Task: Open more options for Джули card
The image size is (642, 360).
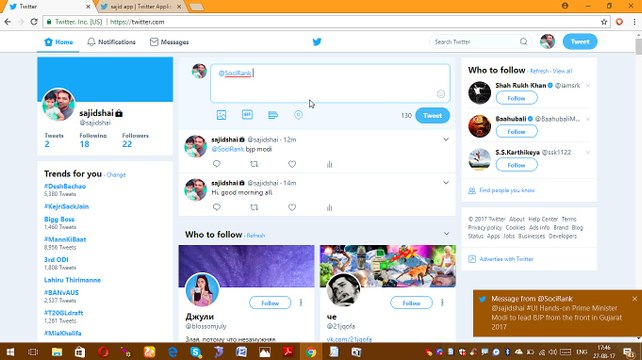Action: tap(301, 303)
